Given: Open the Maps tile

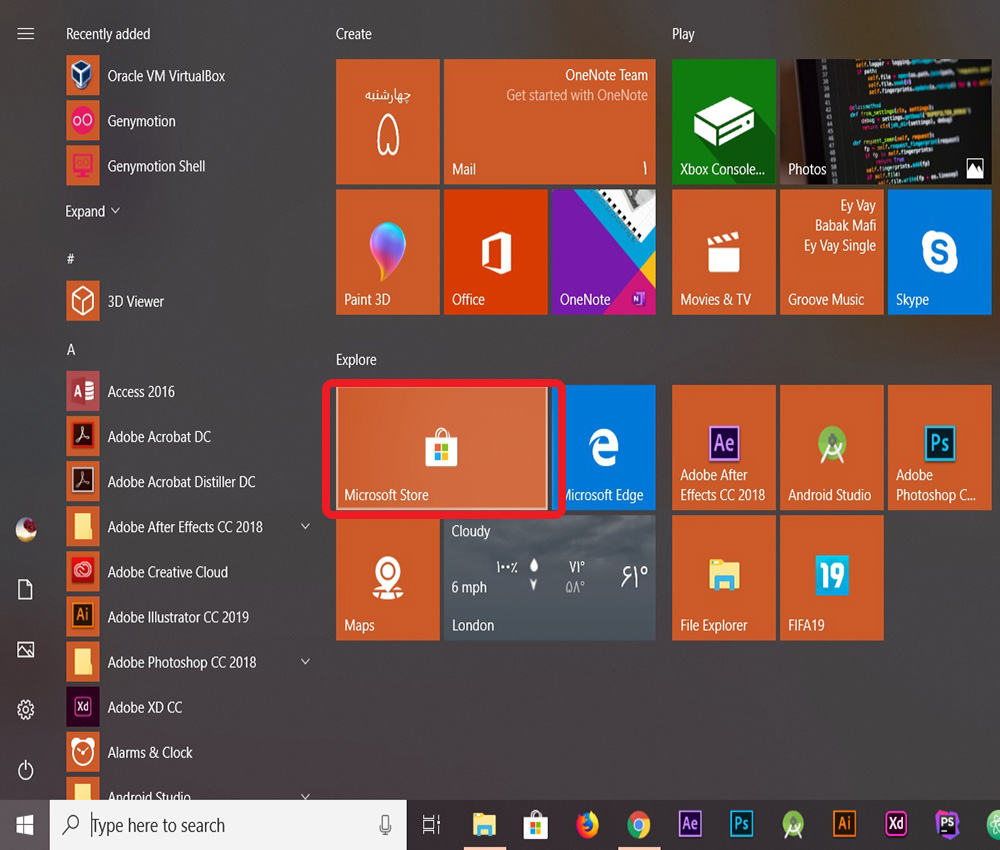Looking at the screenshot, I should tap(388, 578).
